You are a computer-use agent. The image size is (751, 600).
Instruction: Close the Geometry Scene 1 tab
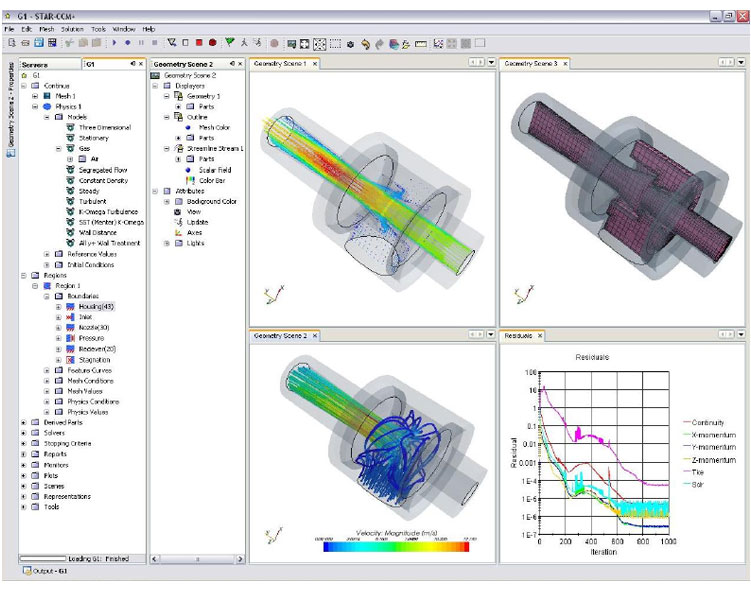pos(315,64)
